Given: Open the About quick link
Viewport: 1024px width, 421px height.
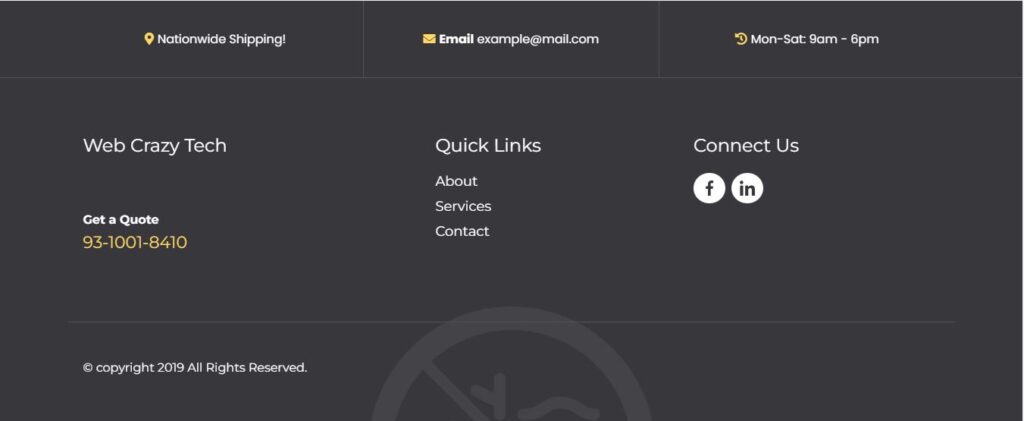Looking at the screenshot, I should pos(456,181).
